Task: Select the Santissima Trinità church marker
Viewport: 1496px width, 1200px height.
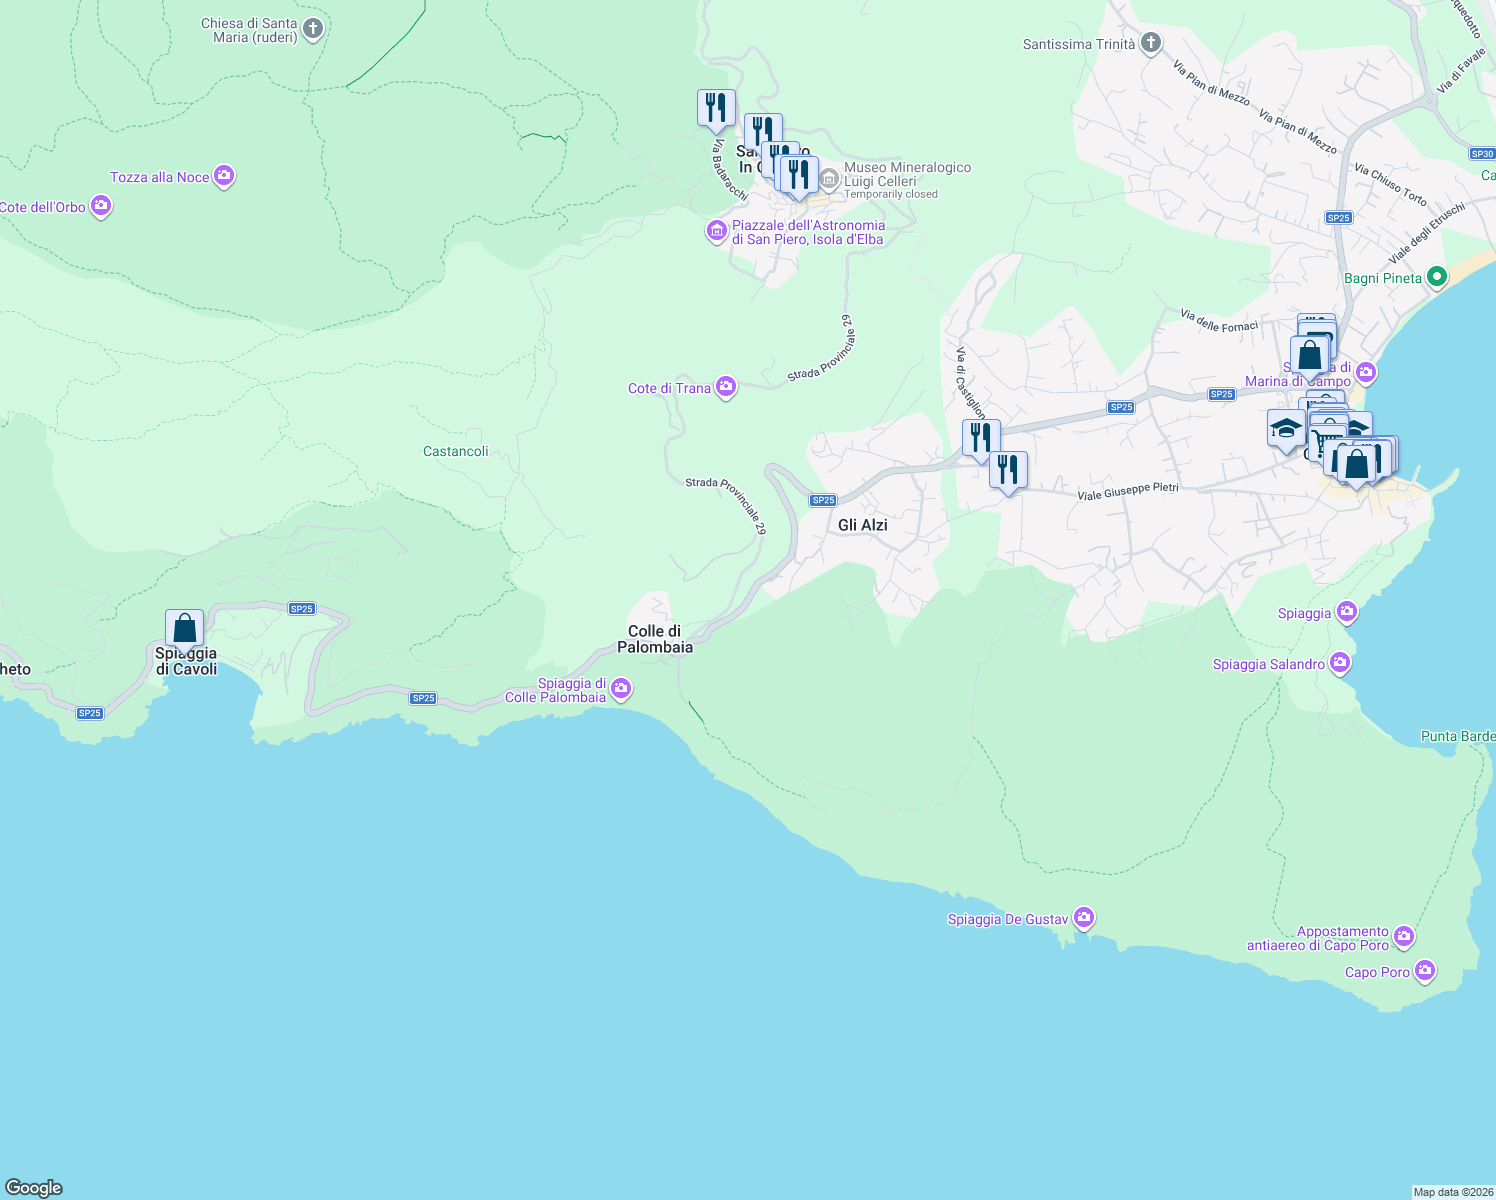Action: click(x=1149, y=43)
